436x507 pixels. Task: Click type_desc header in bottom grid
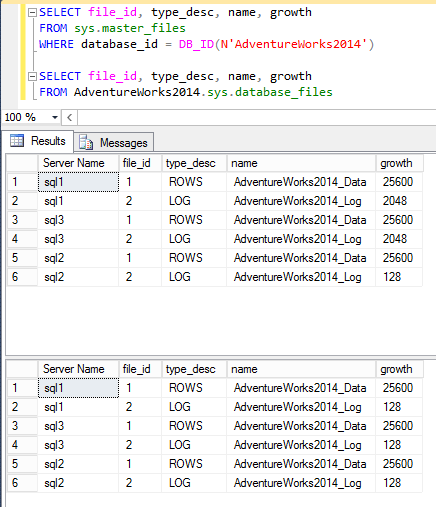point(194,369)
